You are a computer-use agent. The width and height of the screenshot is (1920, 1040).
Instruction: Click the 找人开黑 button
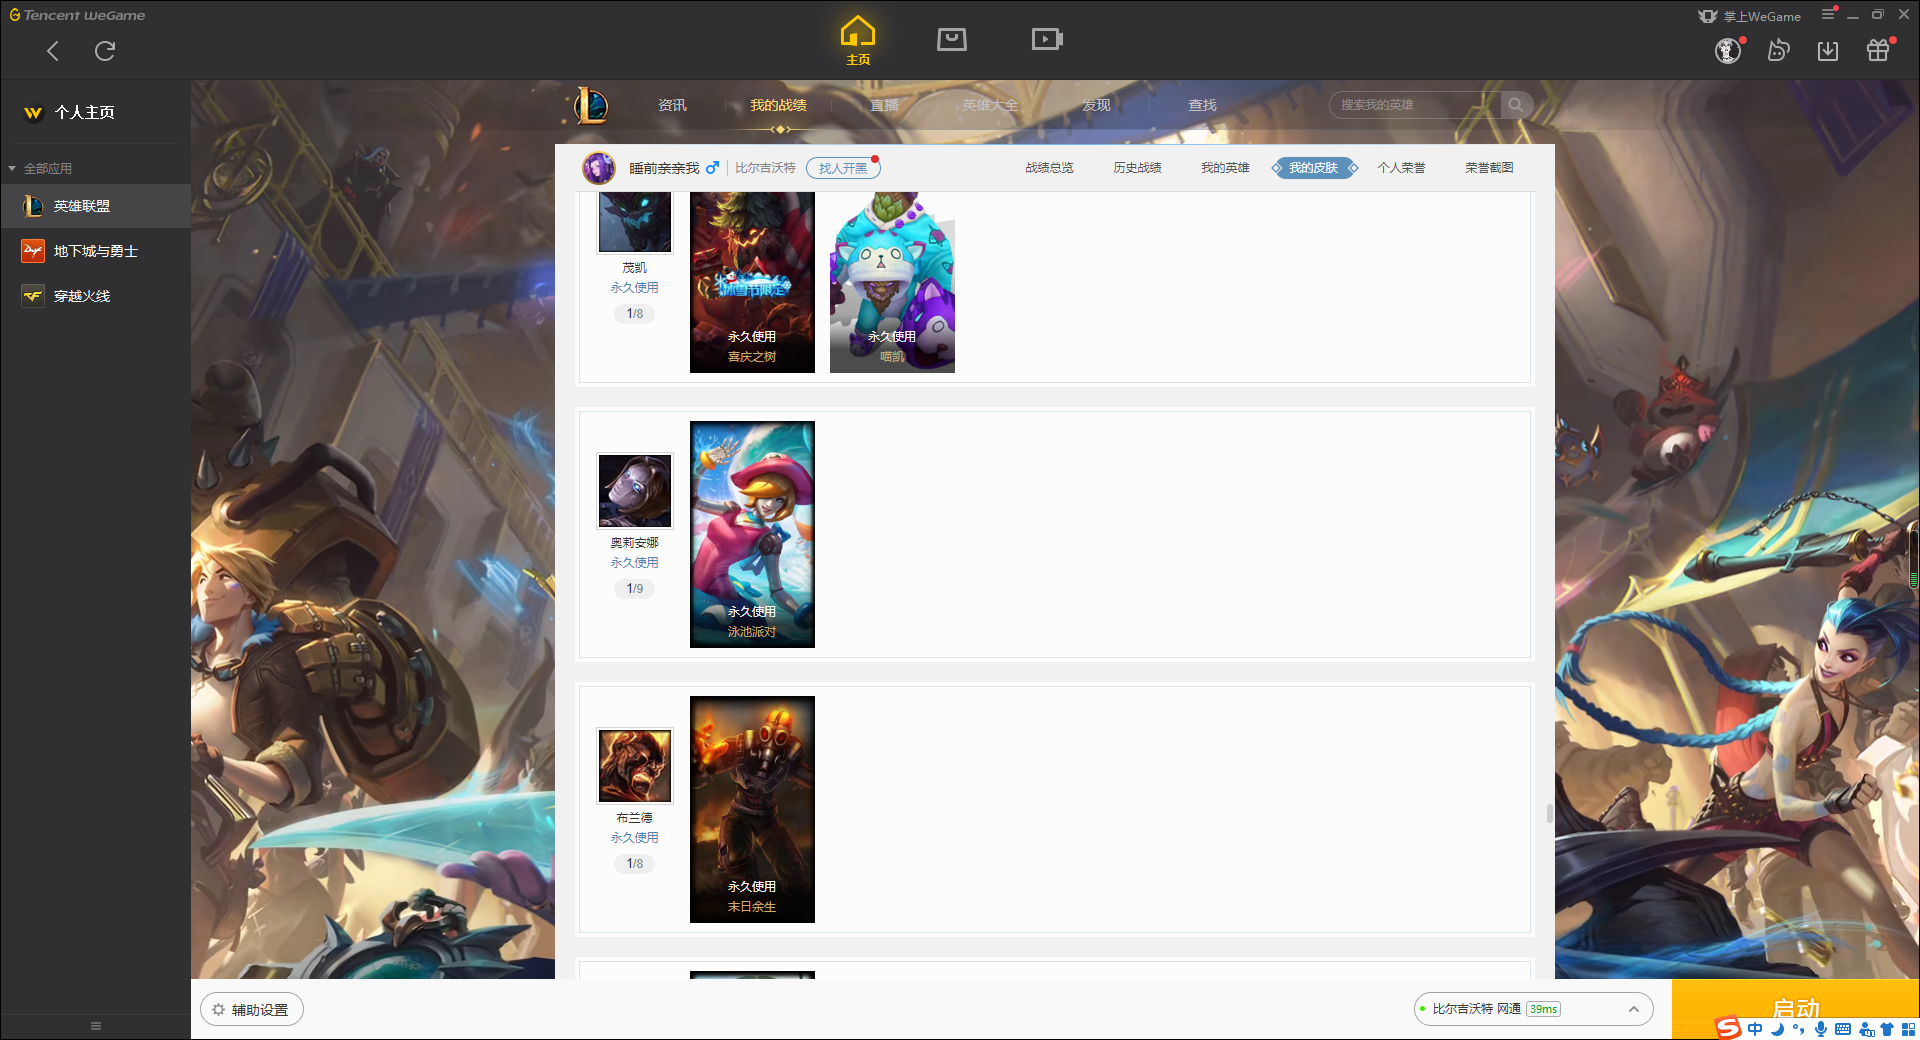[x=843, y=168]
